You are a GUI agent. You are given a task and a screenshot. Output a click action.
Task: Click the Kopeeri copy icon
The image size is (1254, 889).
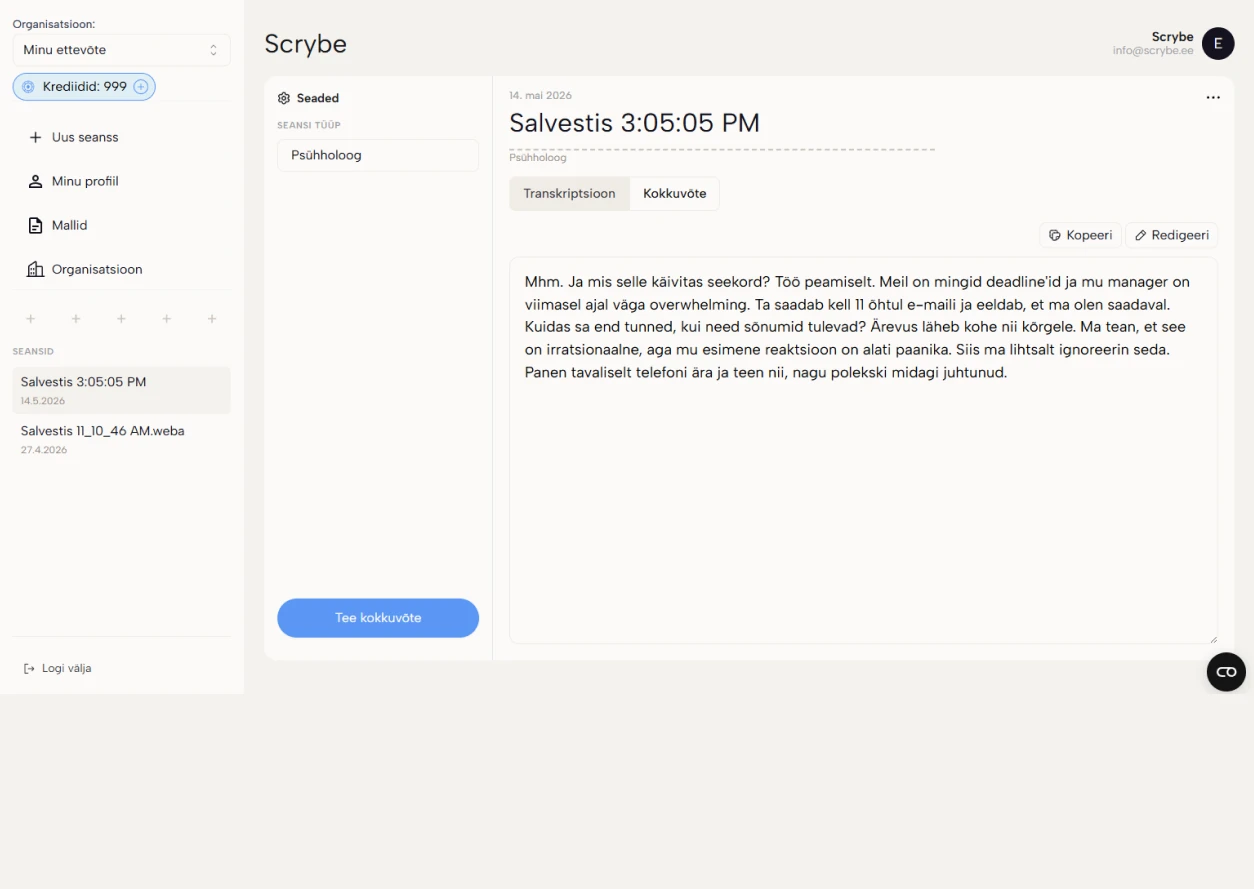pyautogui.click(x=1054, y=235)
